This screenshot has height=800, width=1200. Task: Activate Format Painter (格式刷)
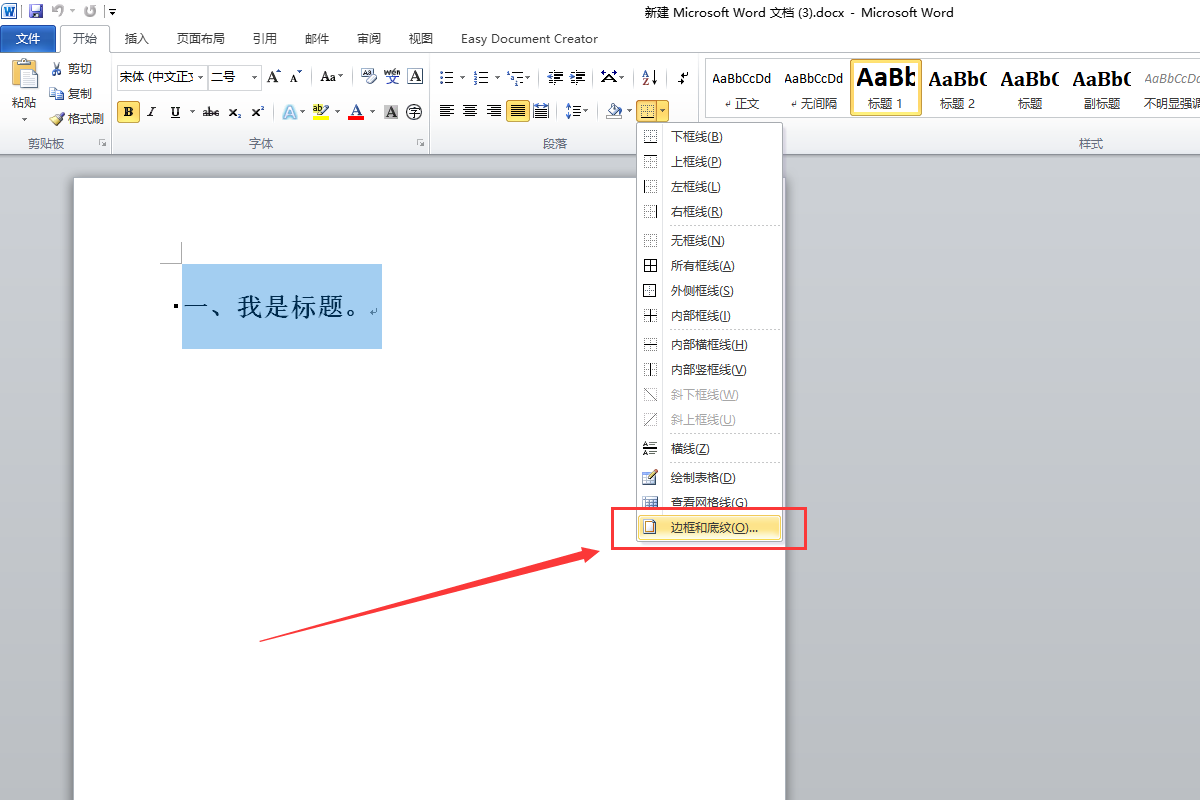pos(77,118)
